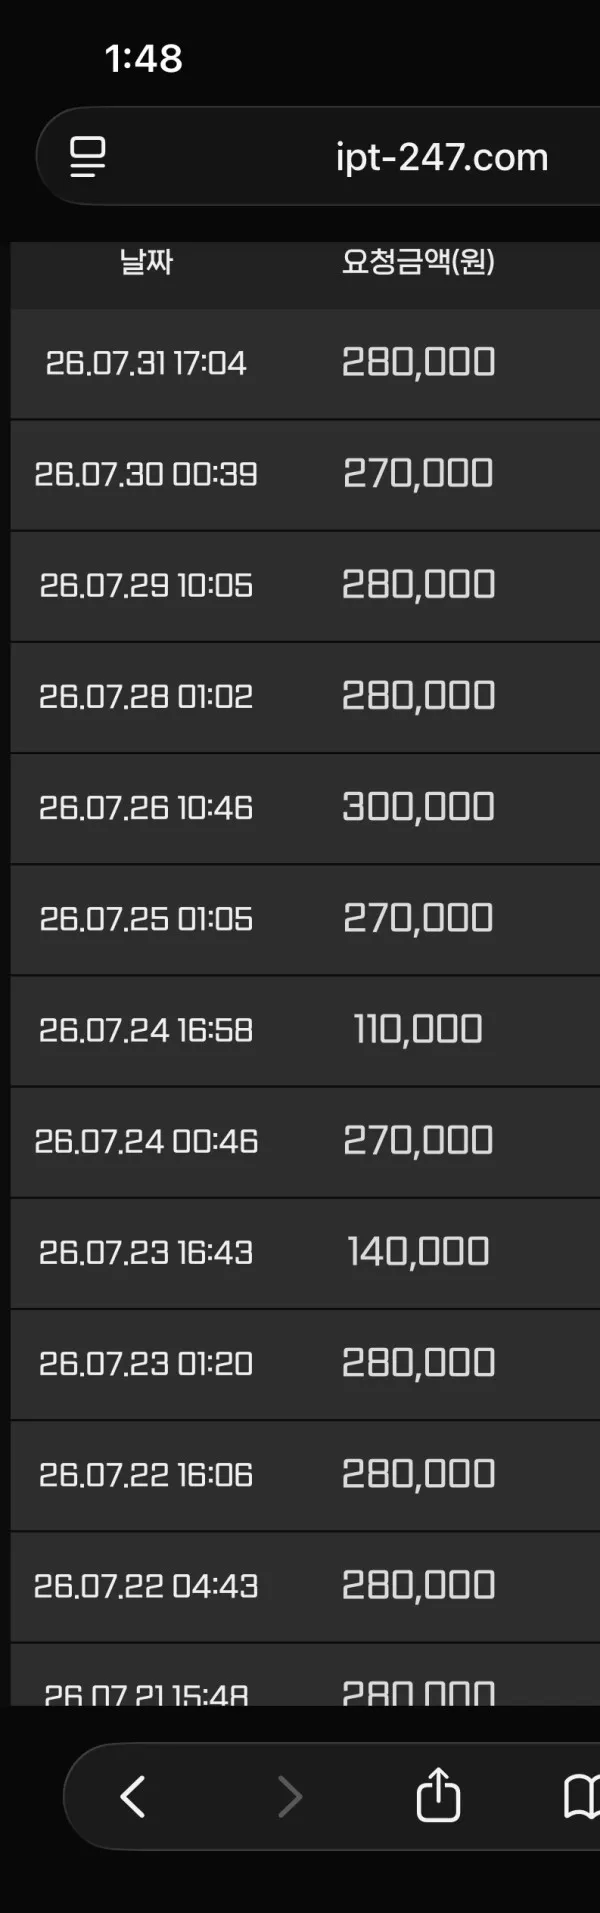600x1913 pixels.
Task: Go back with the left chevron
Action: pos(133,1796)
